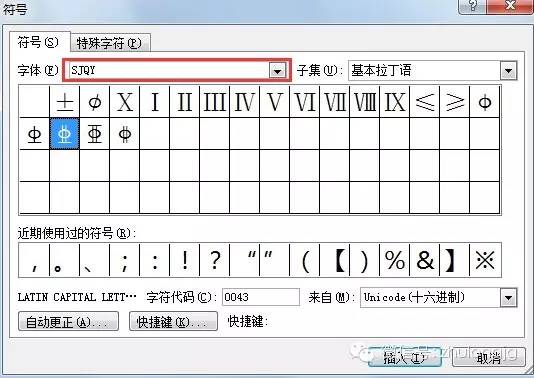
Task: Click the 取消 cancel button
Action: (x=488, y=358)
